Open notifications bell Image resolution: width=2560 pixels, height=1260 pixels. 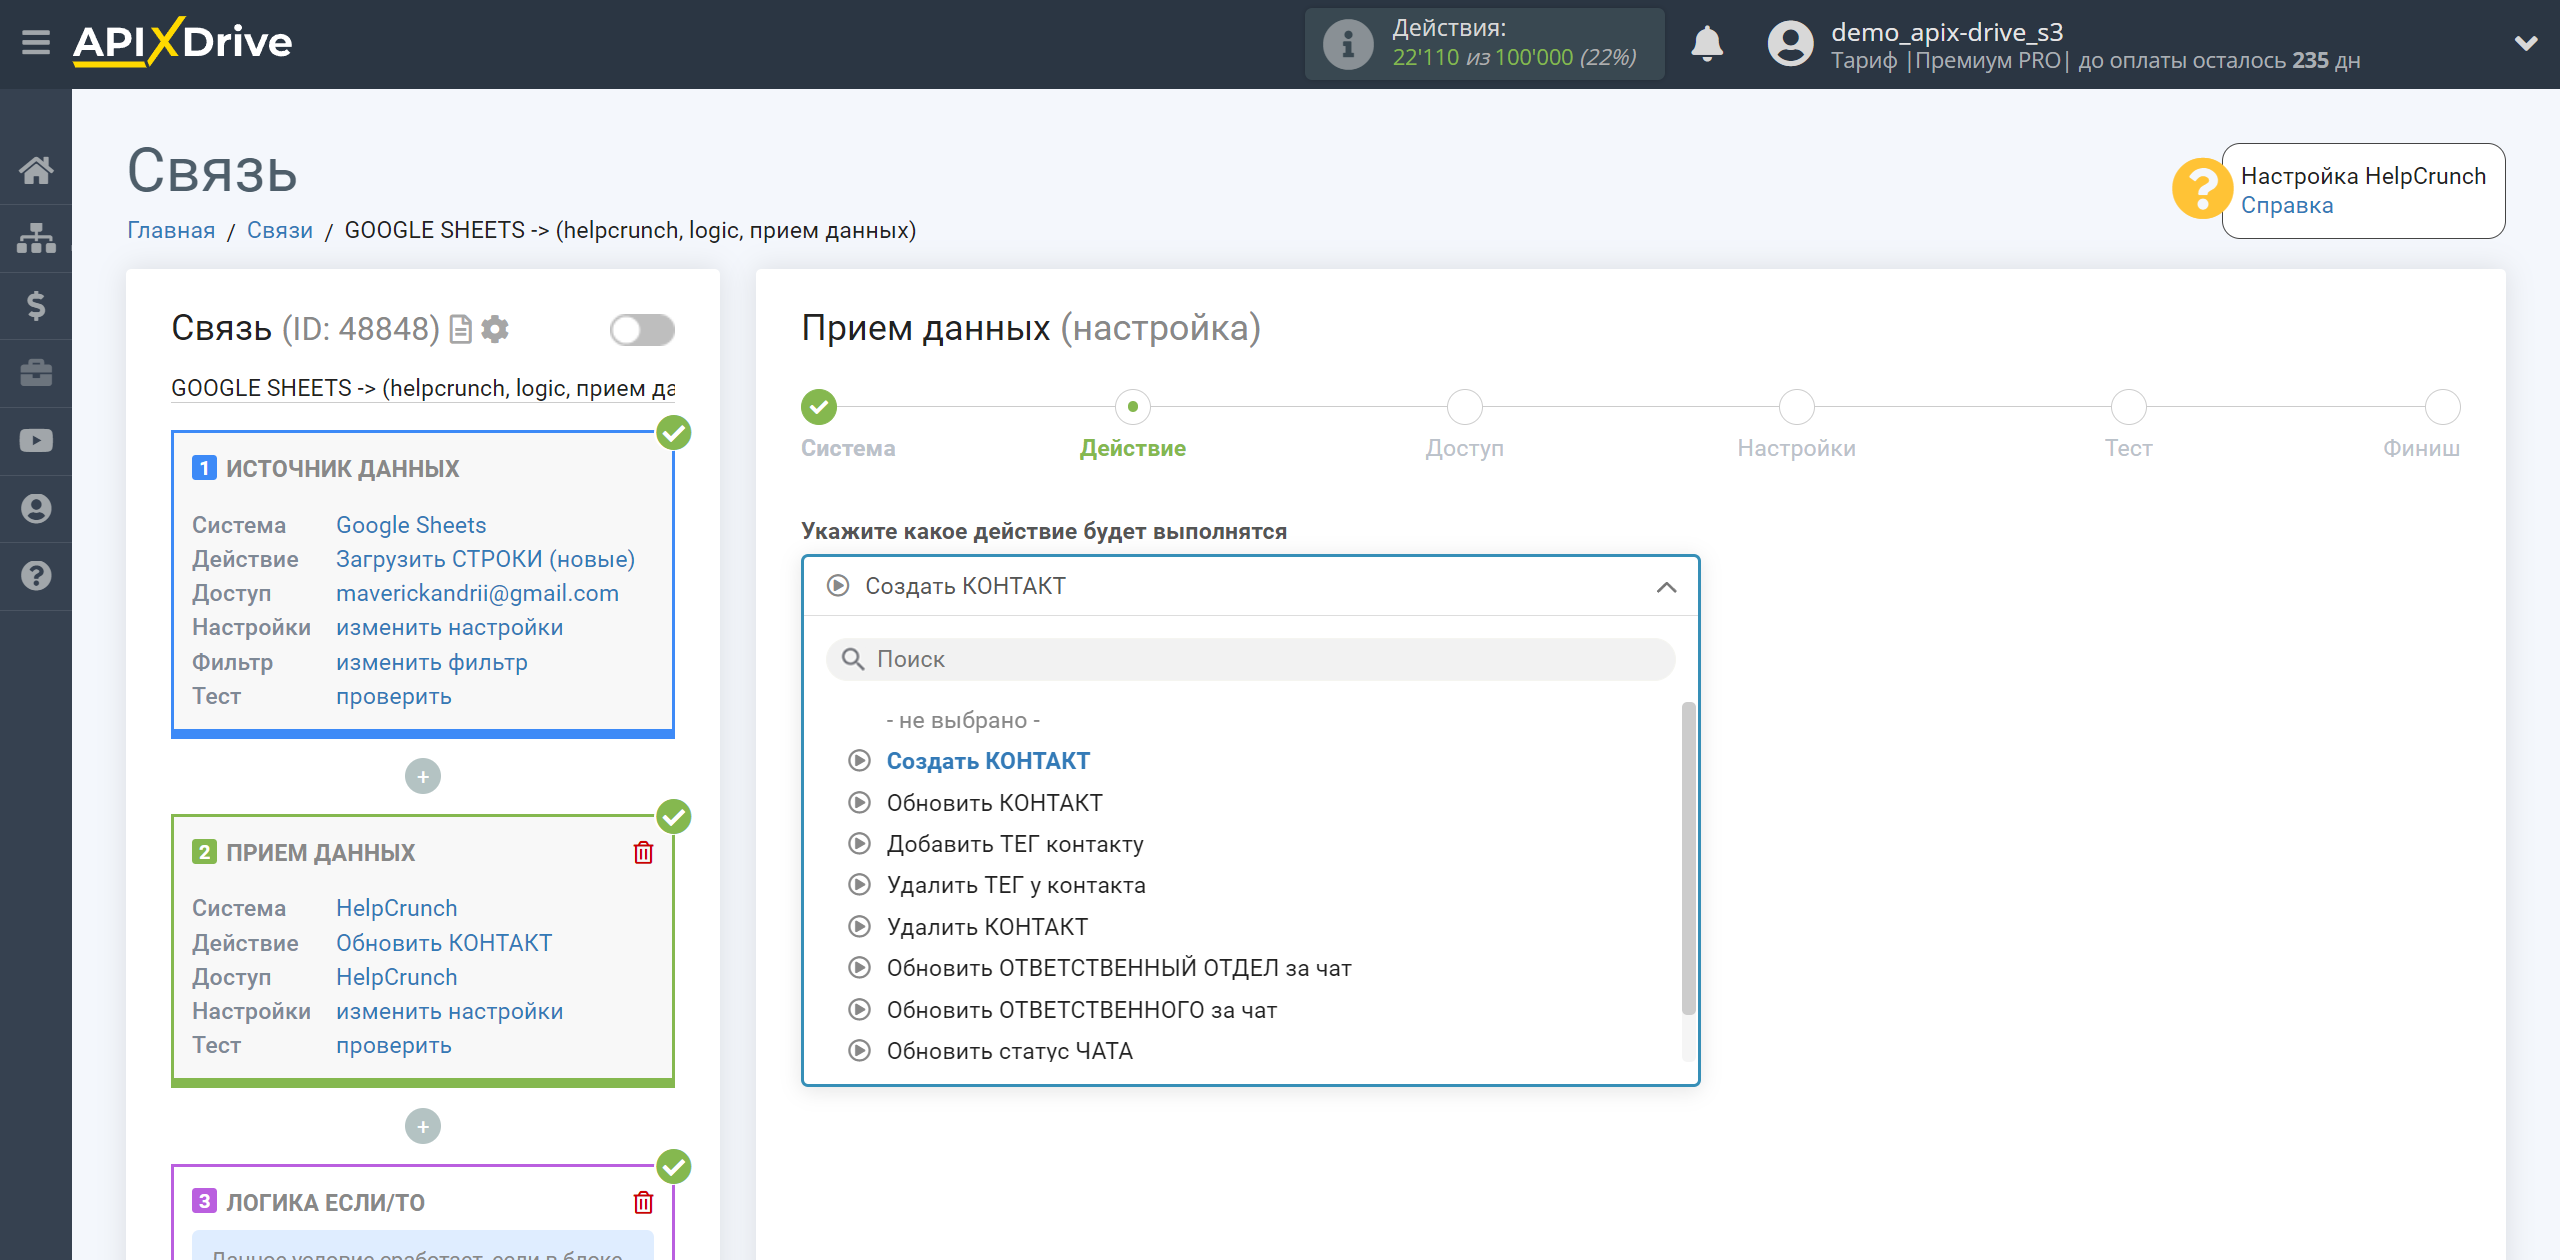pos(1707,44)
